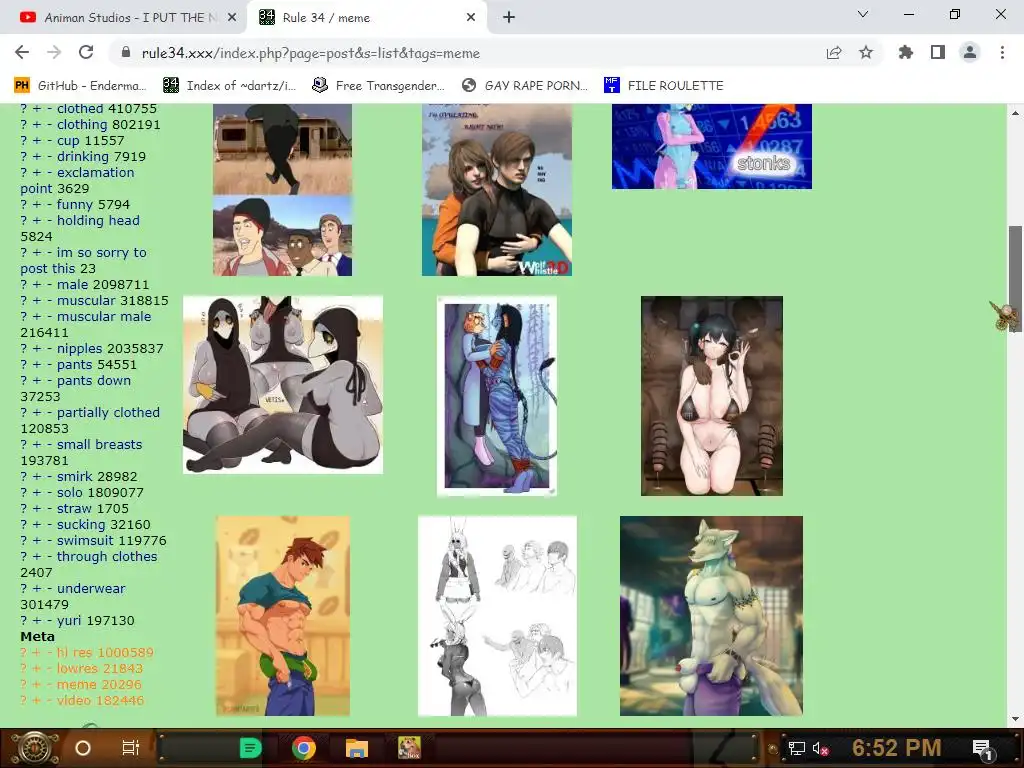The height and width of the screenshot is (768, 1024).
Task: Open the Chrome profile avatar
Action: point(970,52)
